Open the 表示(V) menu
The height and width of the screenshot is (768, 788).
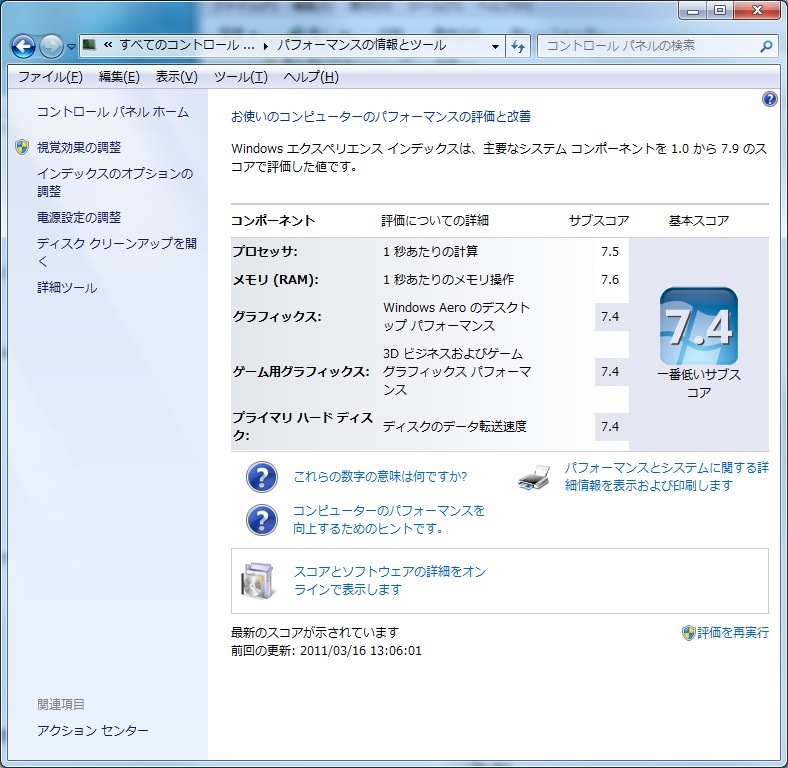click(177, 77)
